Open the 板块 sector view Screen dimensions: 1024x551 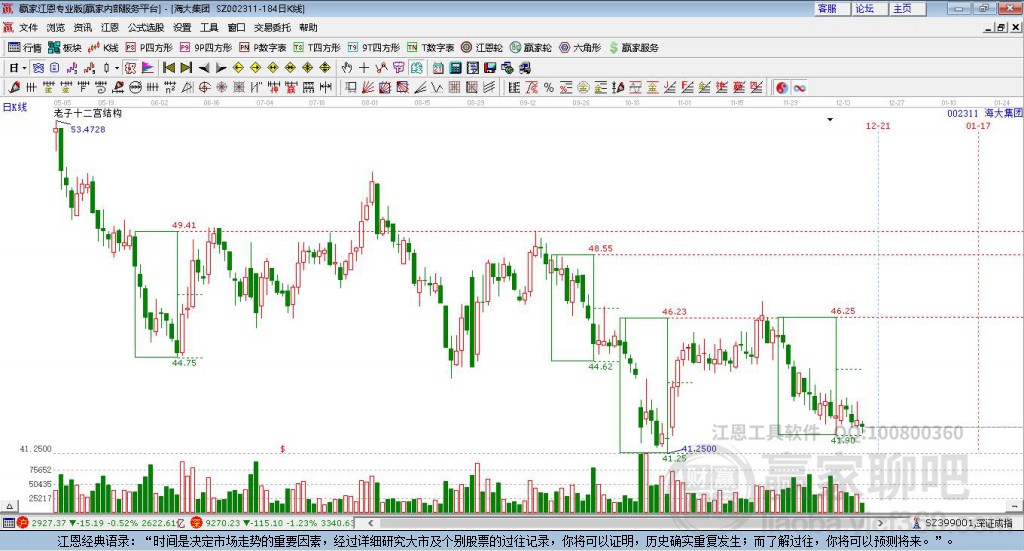[x=65, y=48]
